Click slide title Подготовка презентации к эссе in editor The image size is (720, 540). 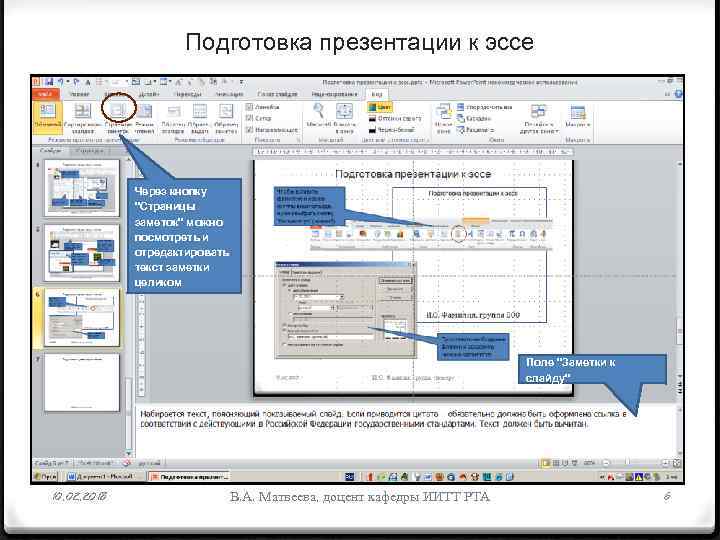pyautogui.click(x=413, y=174)
